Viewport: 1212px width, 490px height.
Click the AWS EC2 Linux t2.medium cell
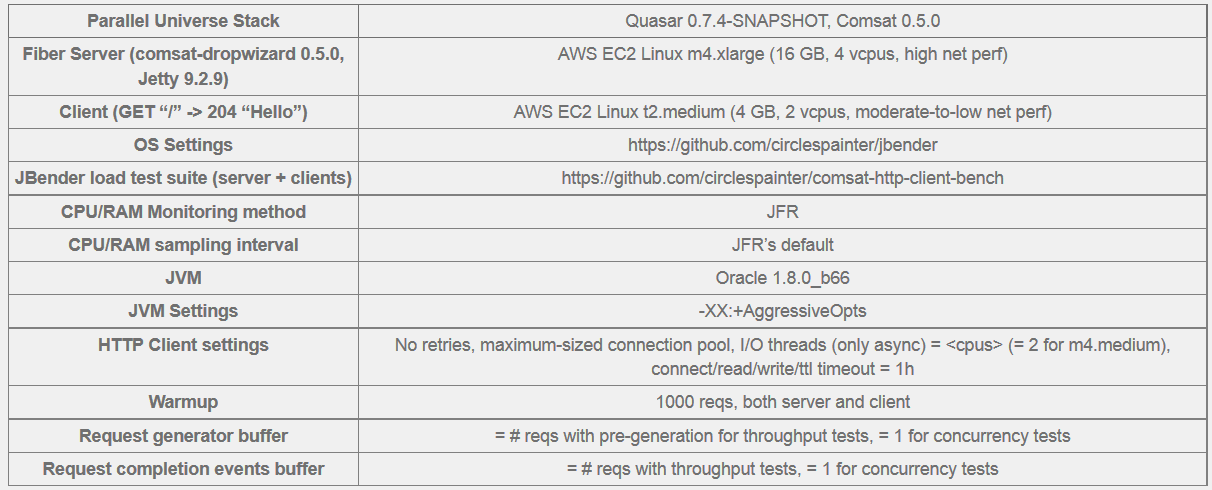click(783, 112)
